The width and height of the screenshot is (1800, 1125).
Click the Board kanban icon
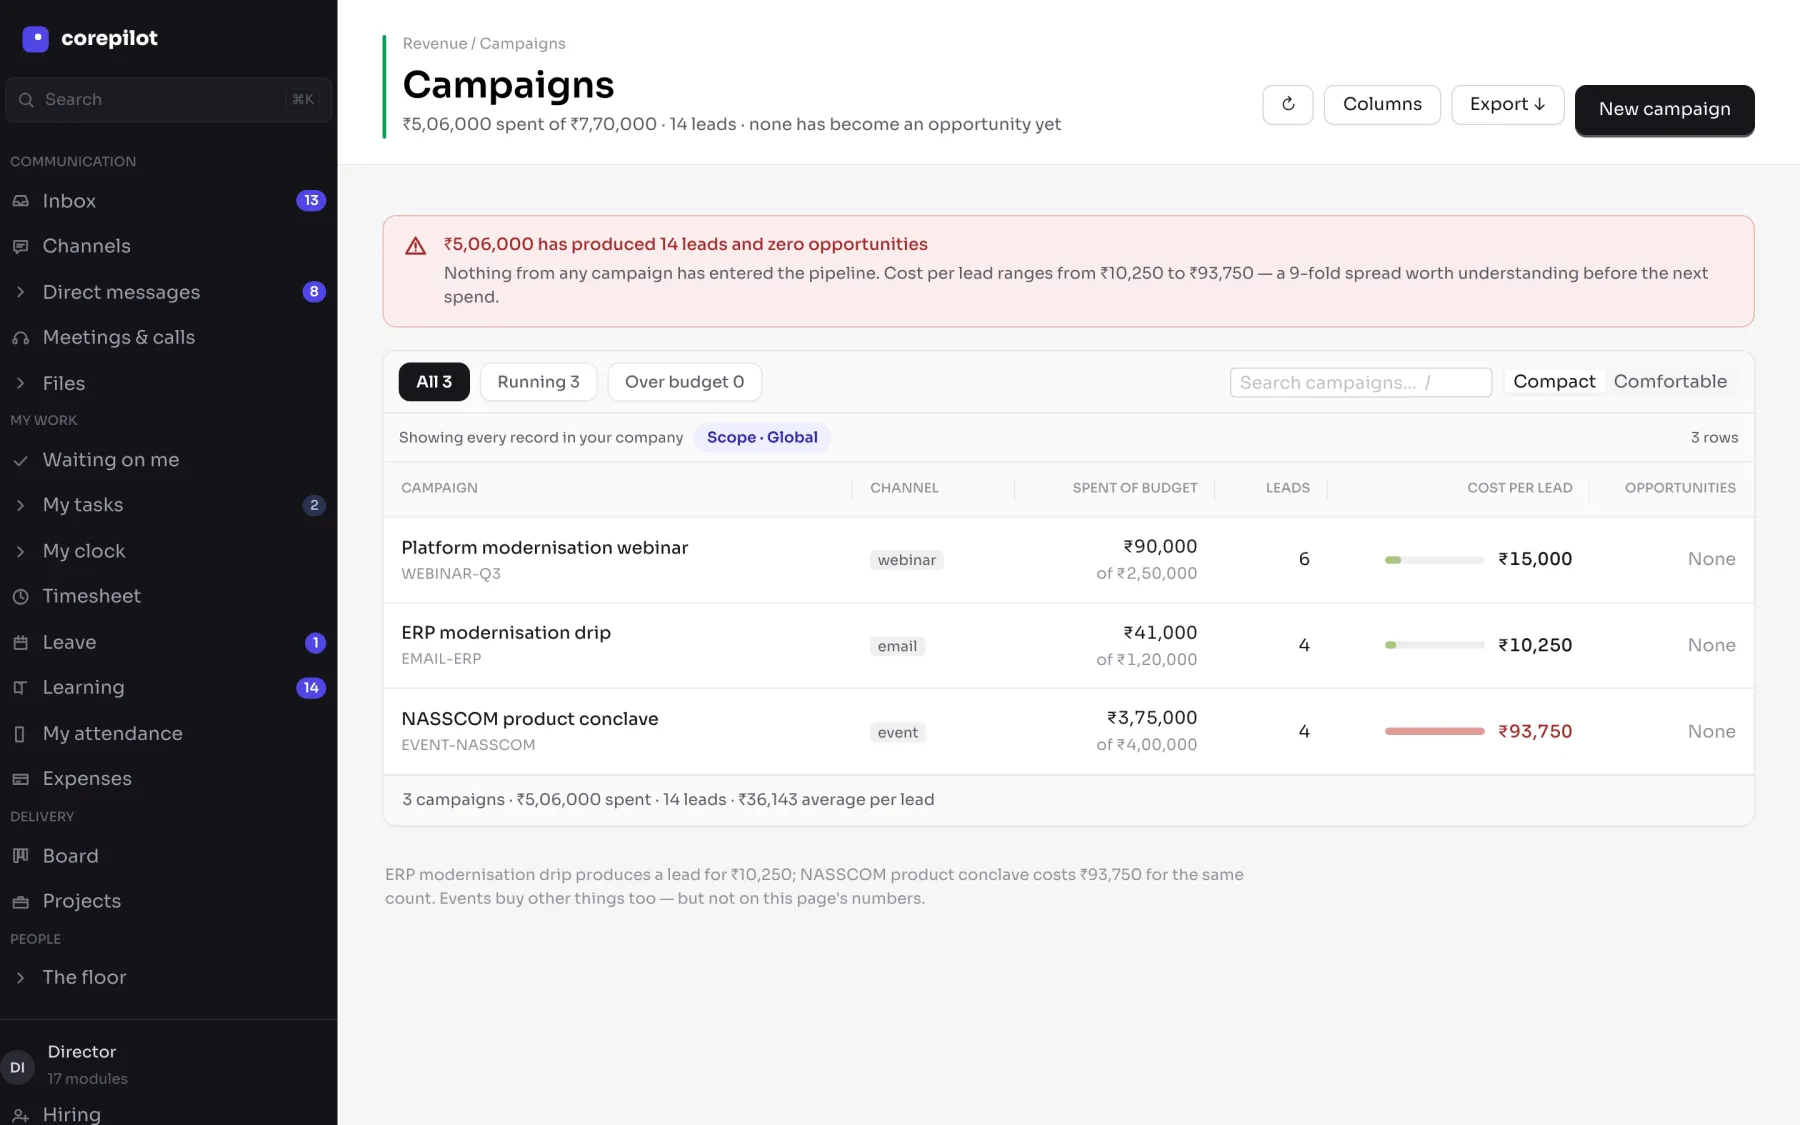tap(20, 856)
